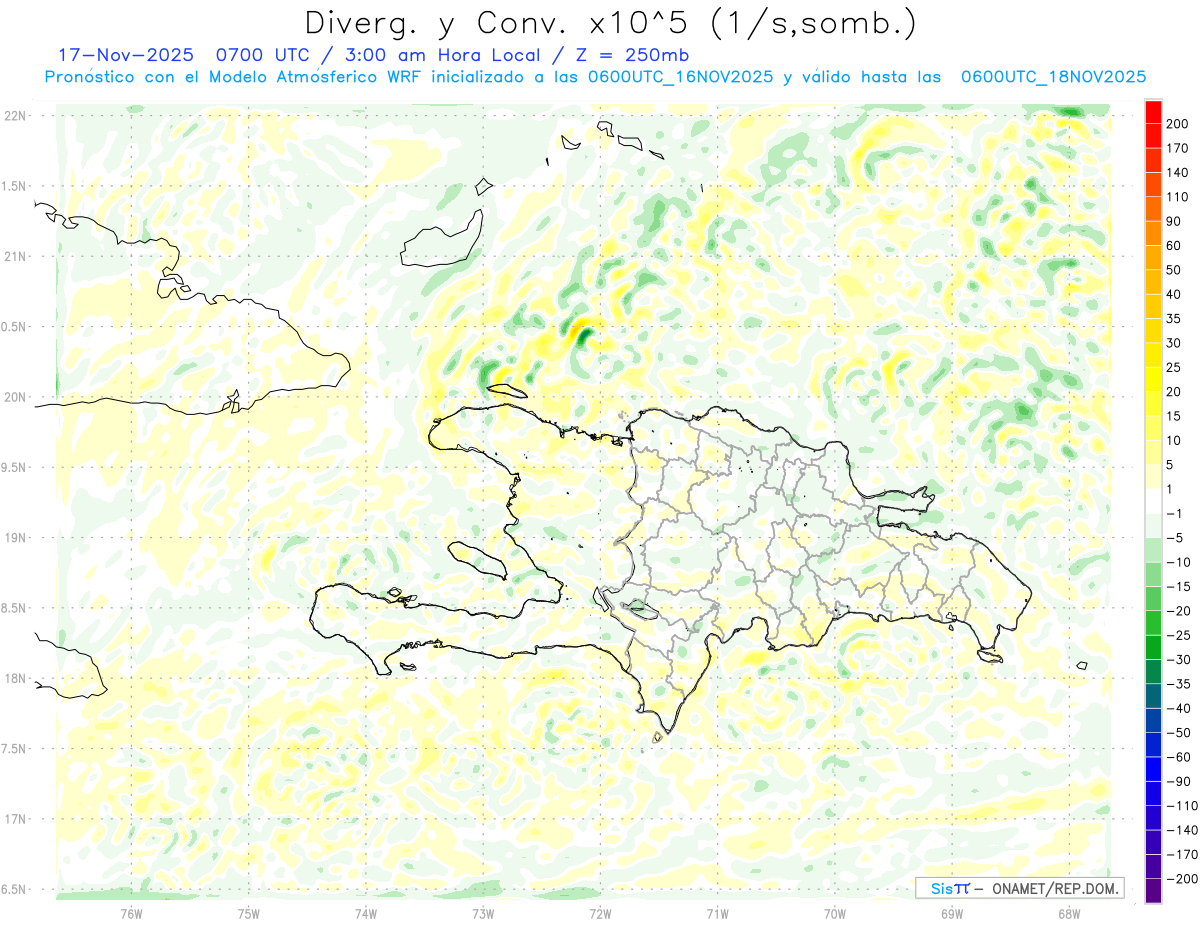Click the '72W' longitude label
The image size is (1200, 927).
click(600, 914)
